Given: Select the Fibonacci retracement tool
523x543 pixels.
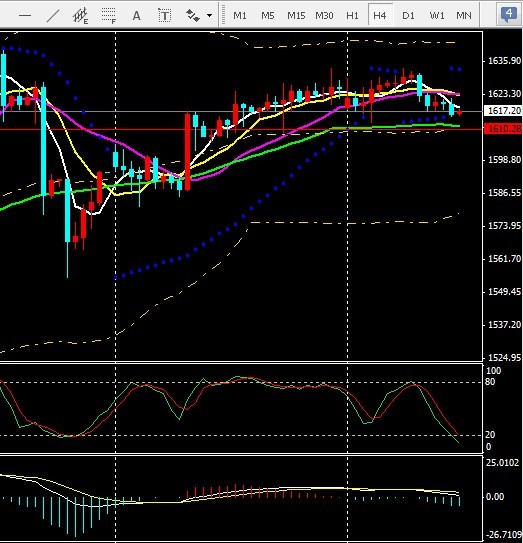Looking at the screenshot, I should (x=109, y=16).
